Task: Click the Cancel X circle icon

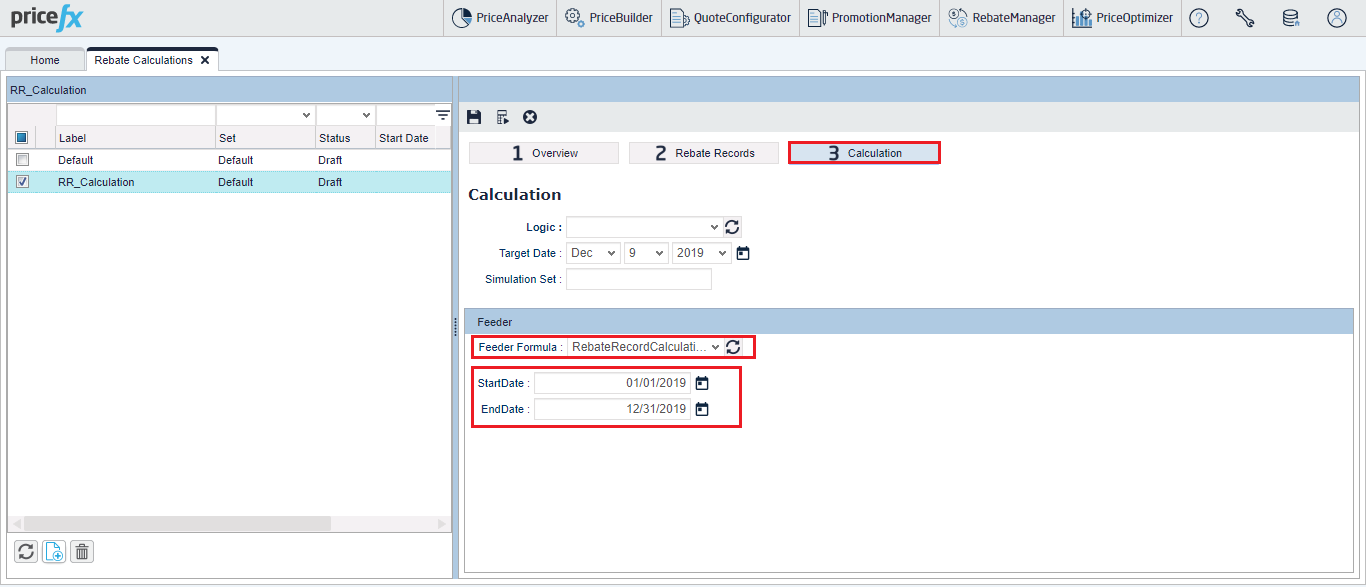Action: coord(530,117)
